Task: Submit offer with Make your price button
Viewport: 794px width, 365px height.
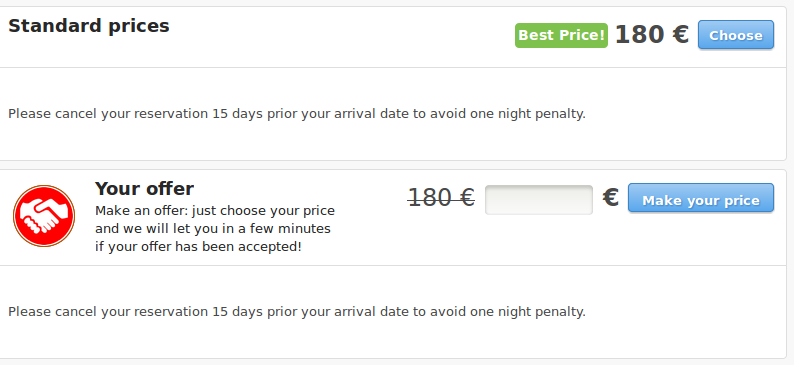Action: [x=701, y=198]
